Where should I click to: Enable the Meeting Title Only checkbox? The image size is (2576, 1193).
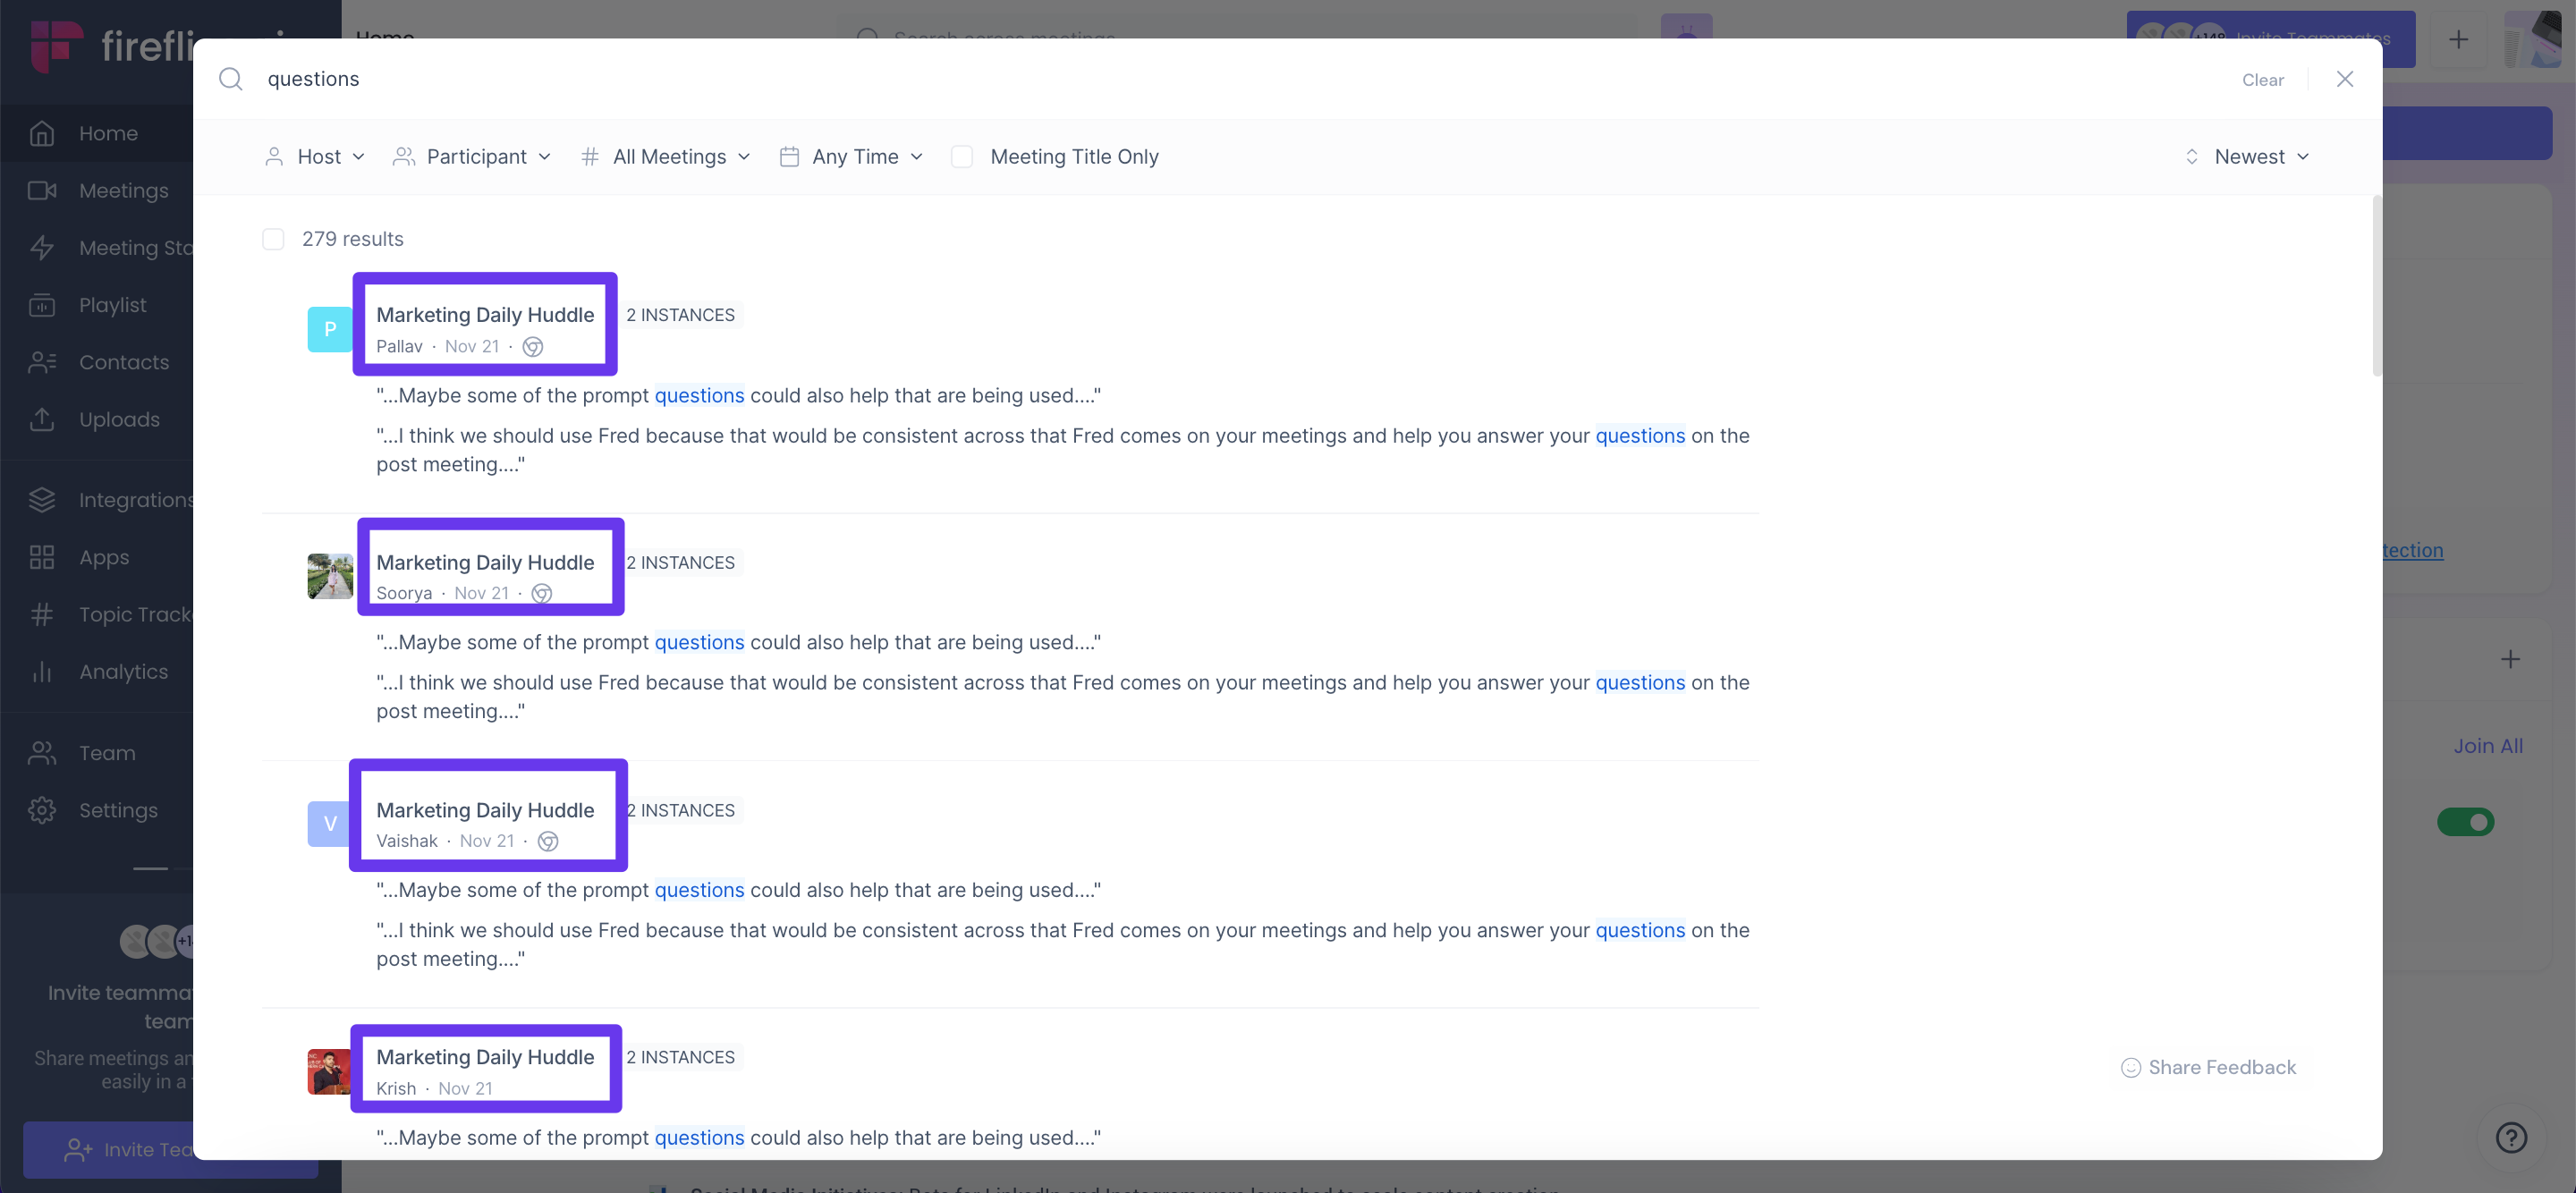pos(961,156)
